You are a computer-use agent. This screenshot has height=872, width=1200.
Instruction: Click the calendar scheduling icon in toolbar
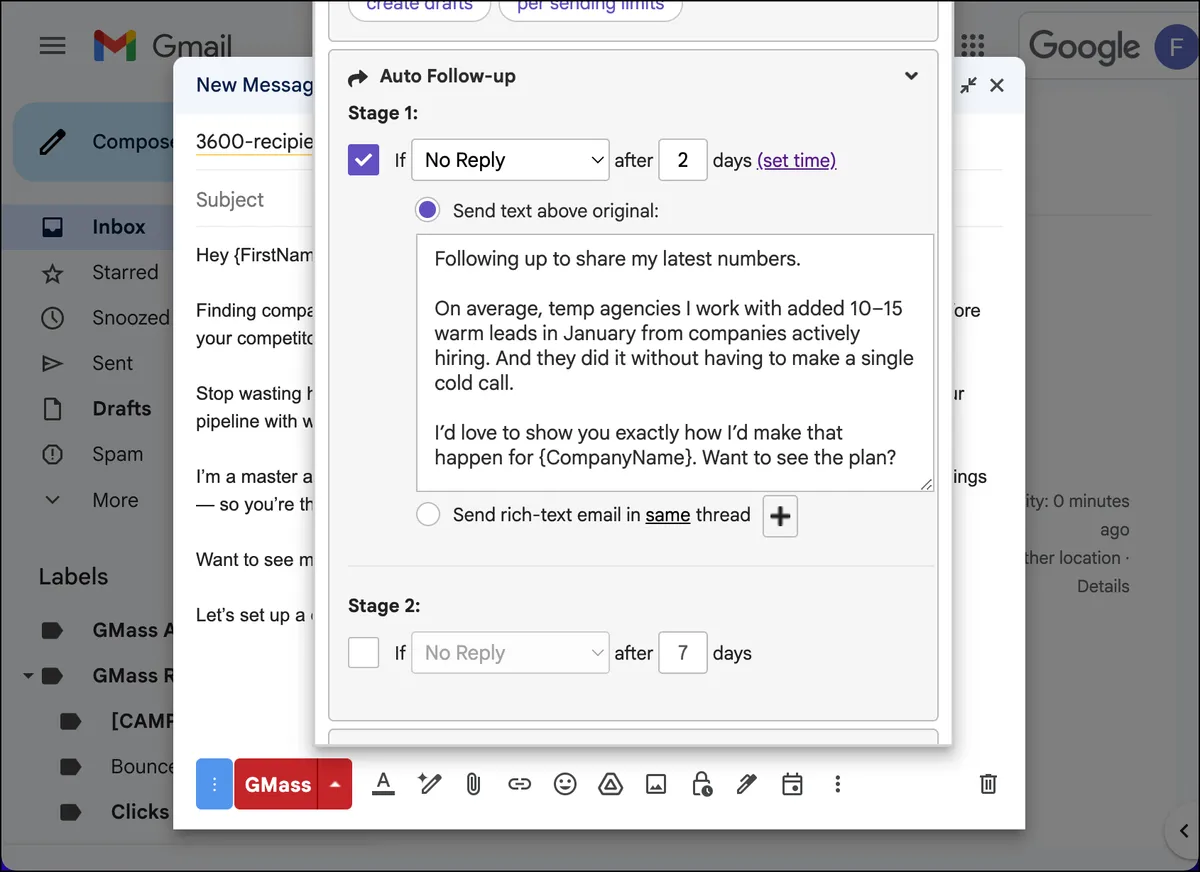tap(792, 784)
